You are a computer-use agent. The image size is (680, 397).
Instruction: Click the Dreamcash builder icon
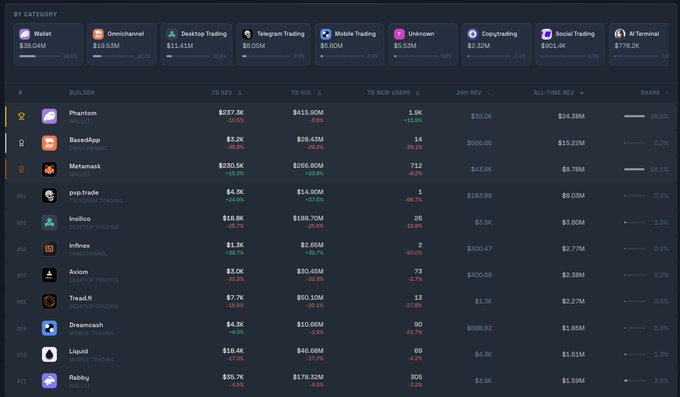(49, 328)
